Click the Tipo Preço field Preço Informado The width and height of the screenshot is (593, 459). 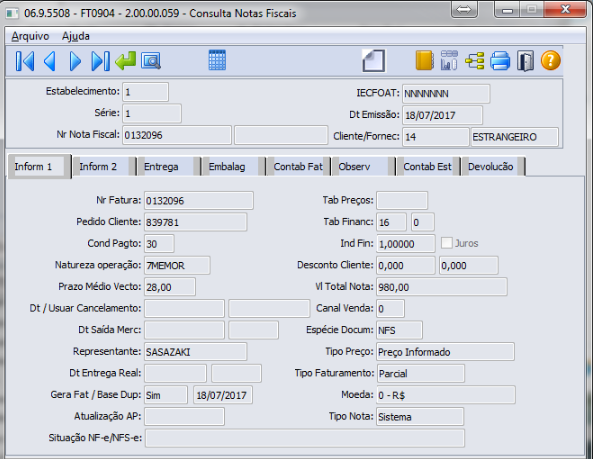446,352
